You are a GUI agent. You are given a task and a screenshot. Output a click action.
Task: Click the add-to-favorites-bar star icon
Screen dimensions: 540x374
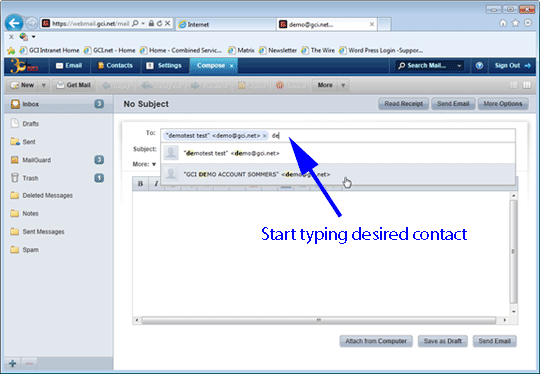pos(11,51)
